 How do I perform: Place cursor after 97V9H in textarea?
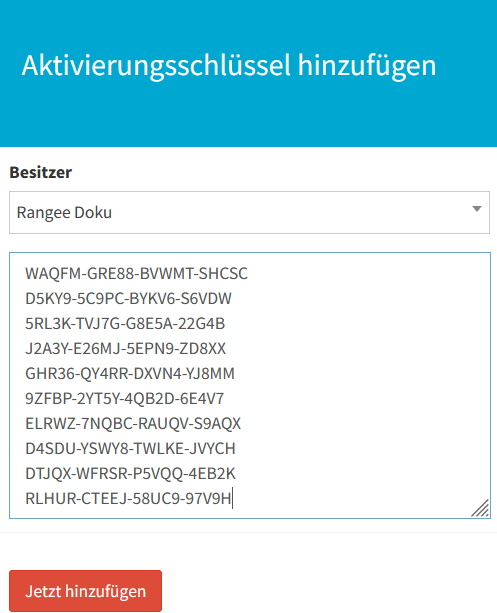[x=232, y=498]
